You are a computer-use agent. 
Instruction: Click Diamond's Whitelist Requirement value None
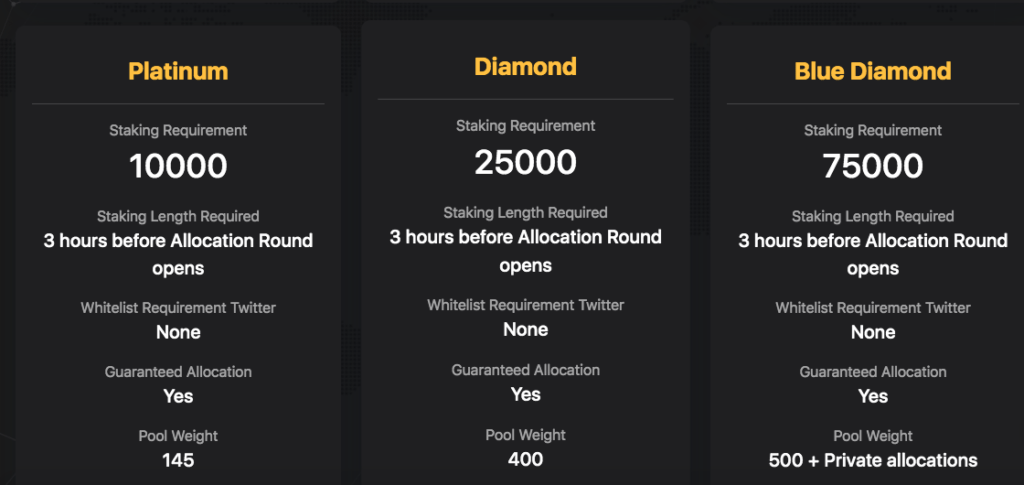tap(526, 330)
